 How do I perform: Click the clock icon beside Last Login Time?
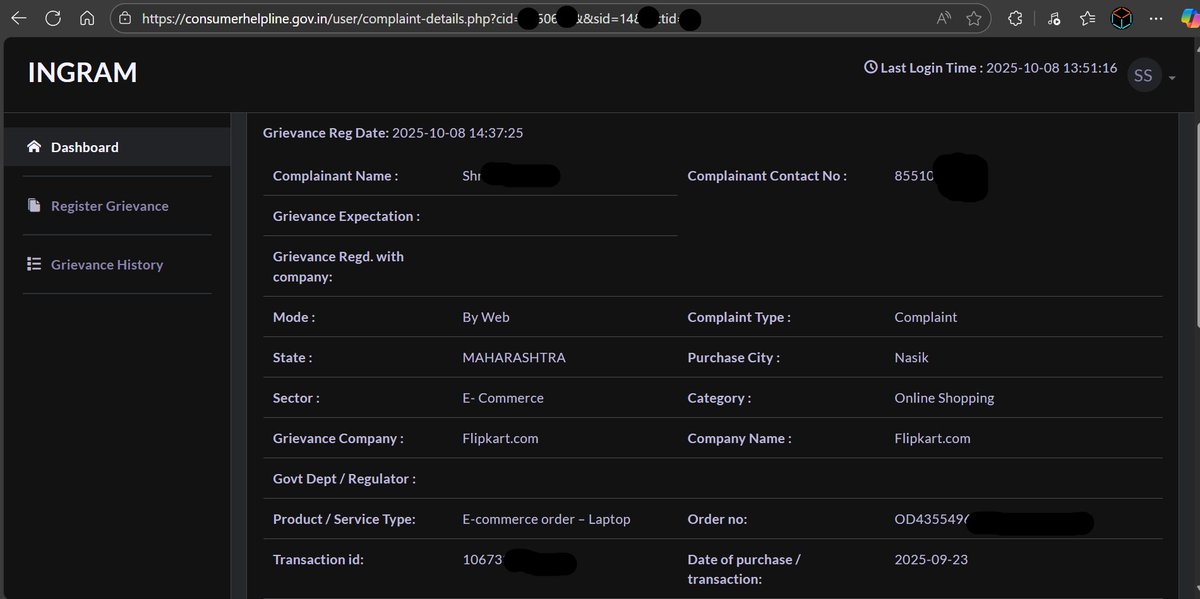[x=870, y=68]
